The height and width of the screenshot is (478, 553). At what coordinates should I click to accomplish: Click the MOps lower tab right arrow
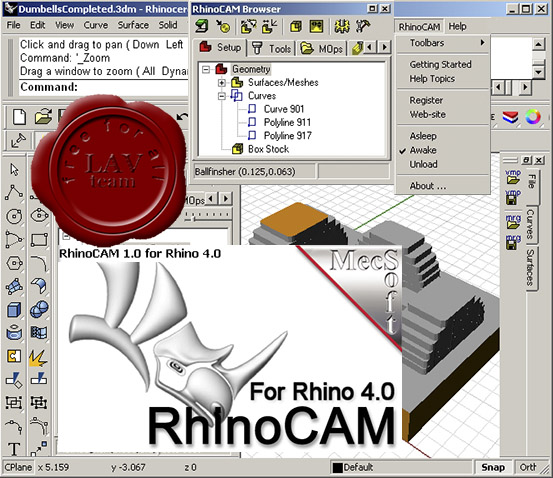pos(226,199)
